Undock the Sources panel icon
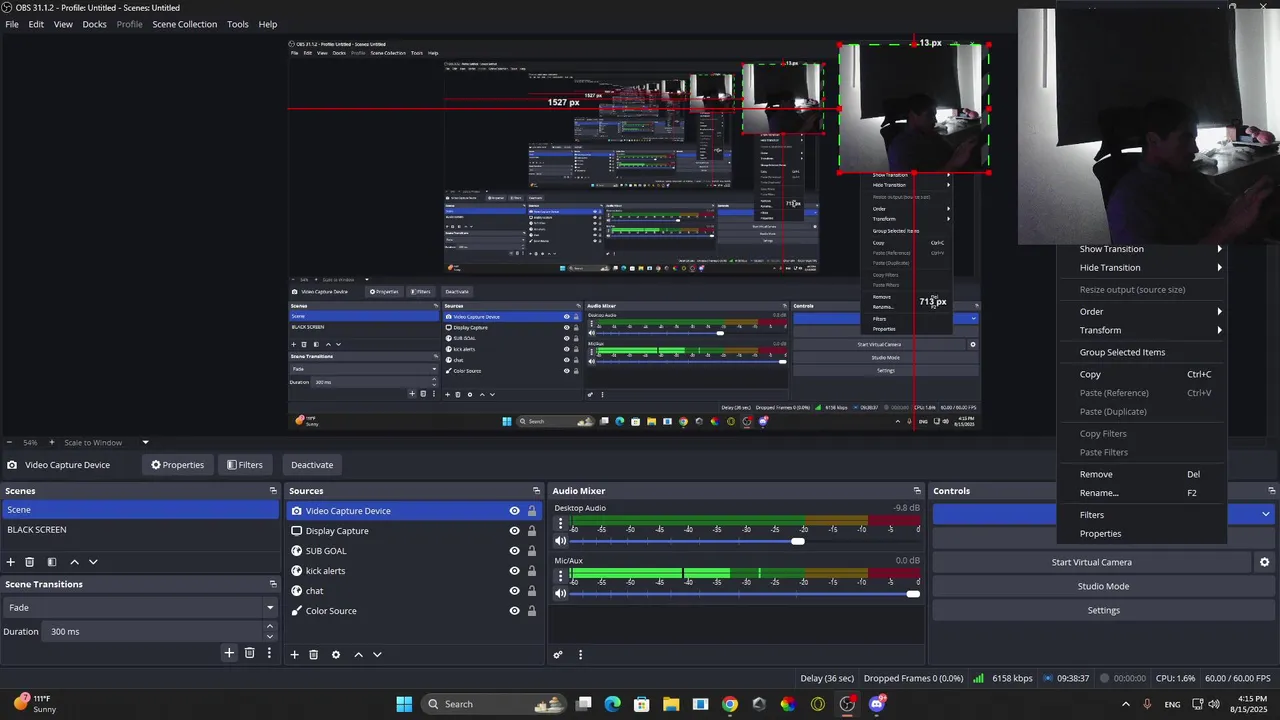Viewport: 1280px width, 720px height. (536, 491)
